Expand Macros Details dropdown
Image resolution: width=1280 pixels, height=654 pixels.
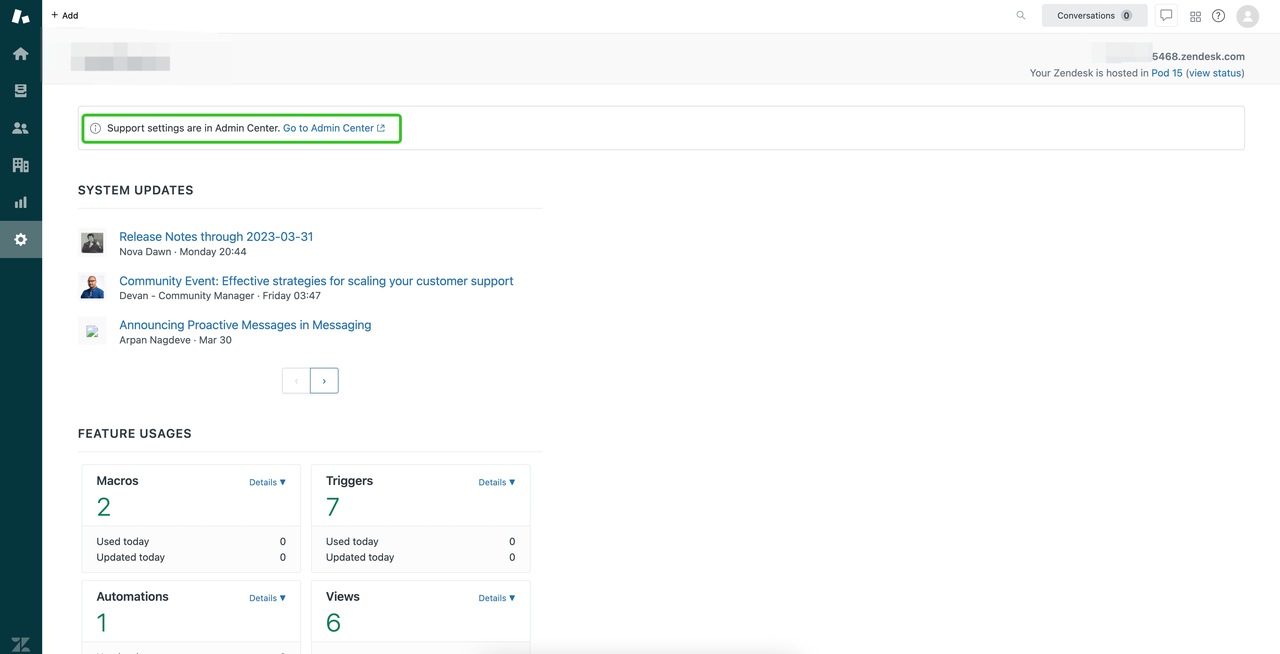coord(267,482)
